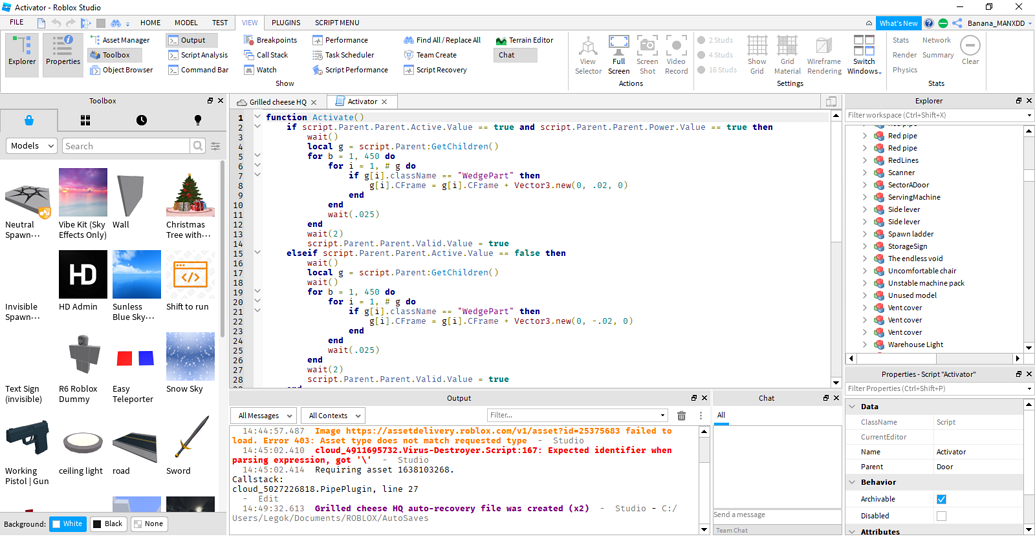
Task: Toggle the Chat window button
Action: [516, 55]
